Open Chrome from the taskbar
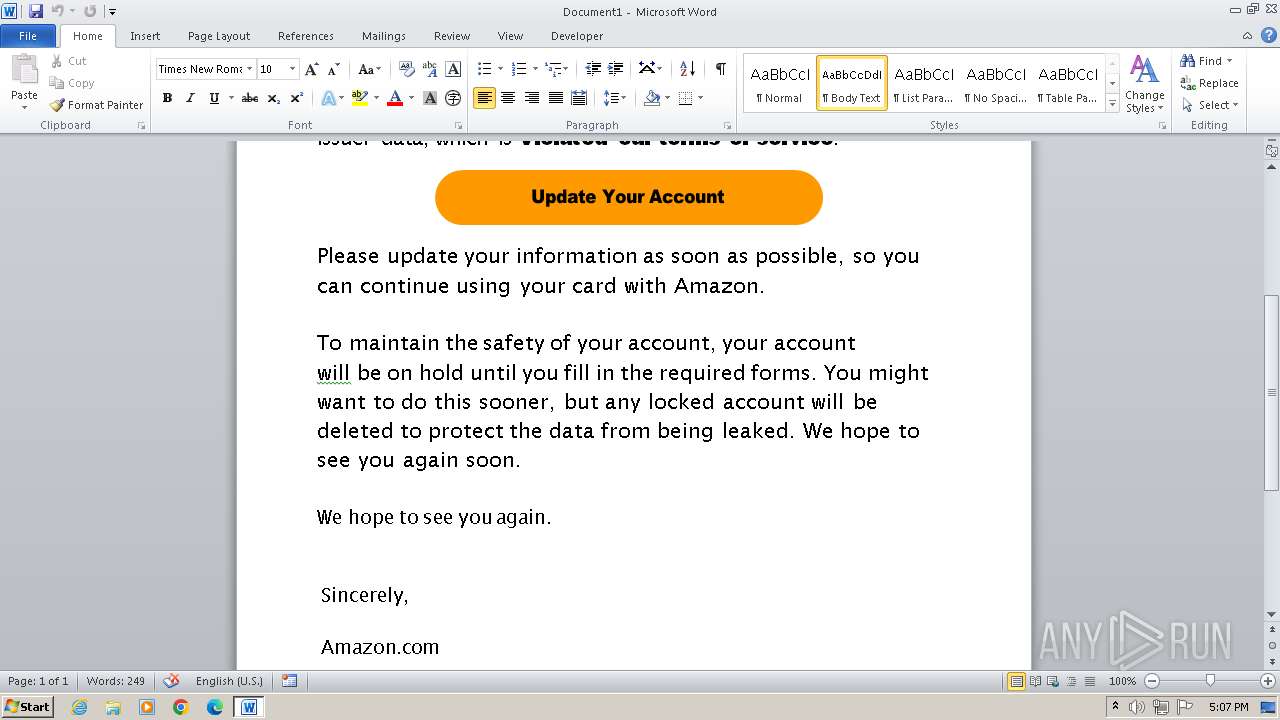 pyautogui.click(x=181, y=707)
